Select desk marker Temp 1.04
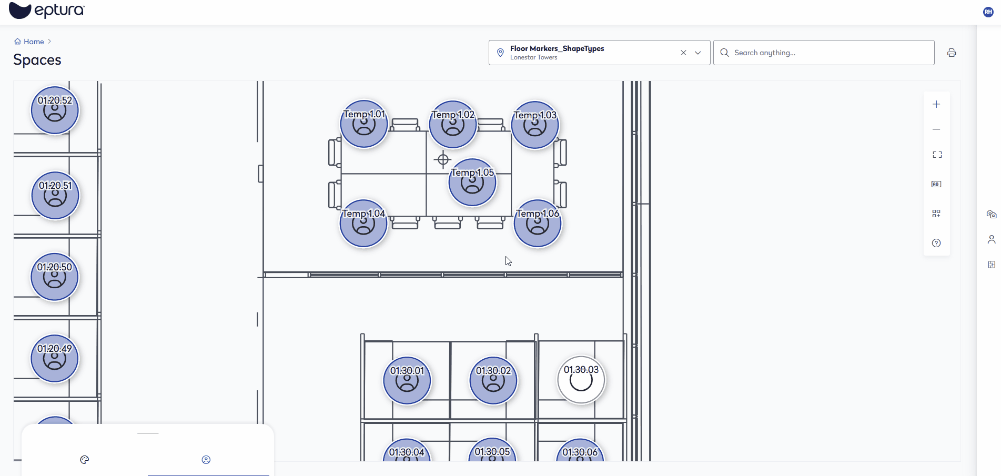The width and height of the screenshot is (1001, 476). 364,223
